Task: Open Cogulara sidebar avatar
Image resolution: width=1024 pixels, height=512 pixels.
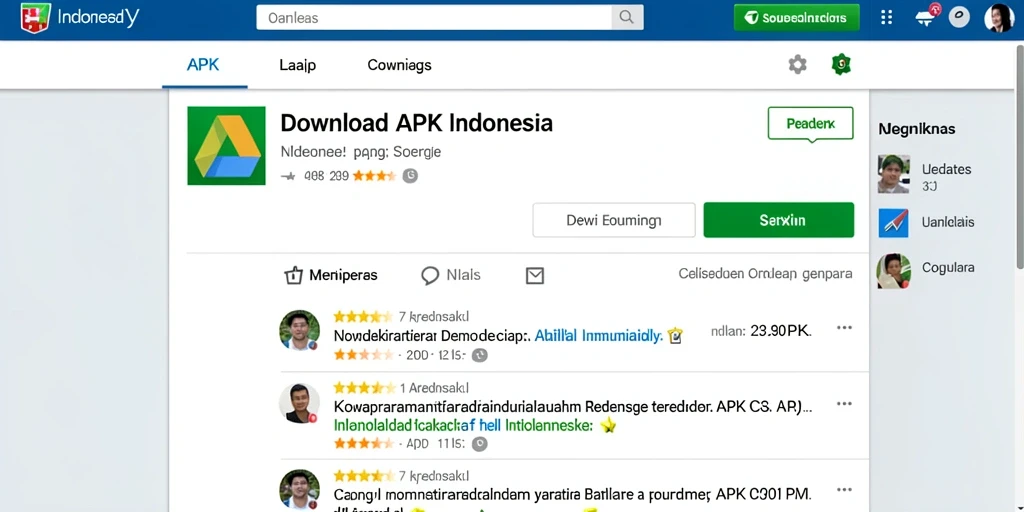Action: click(x=894, y=270)
